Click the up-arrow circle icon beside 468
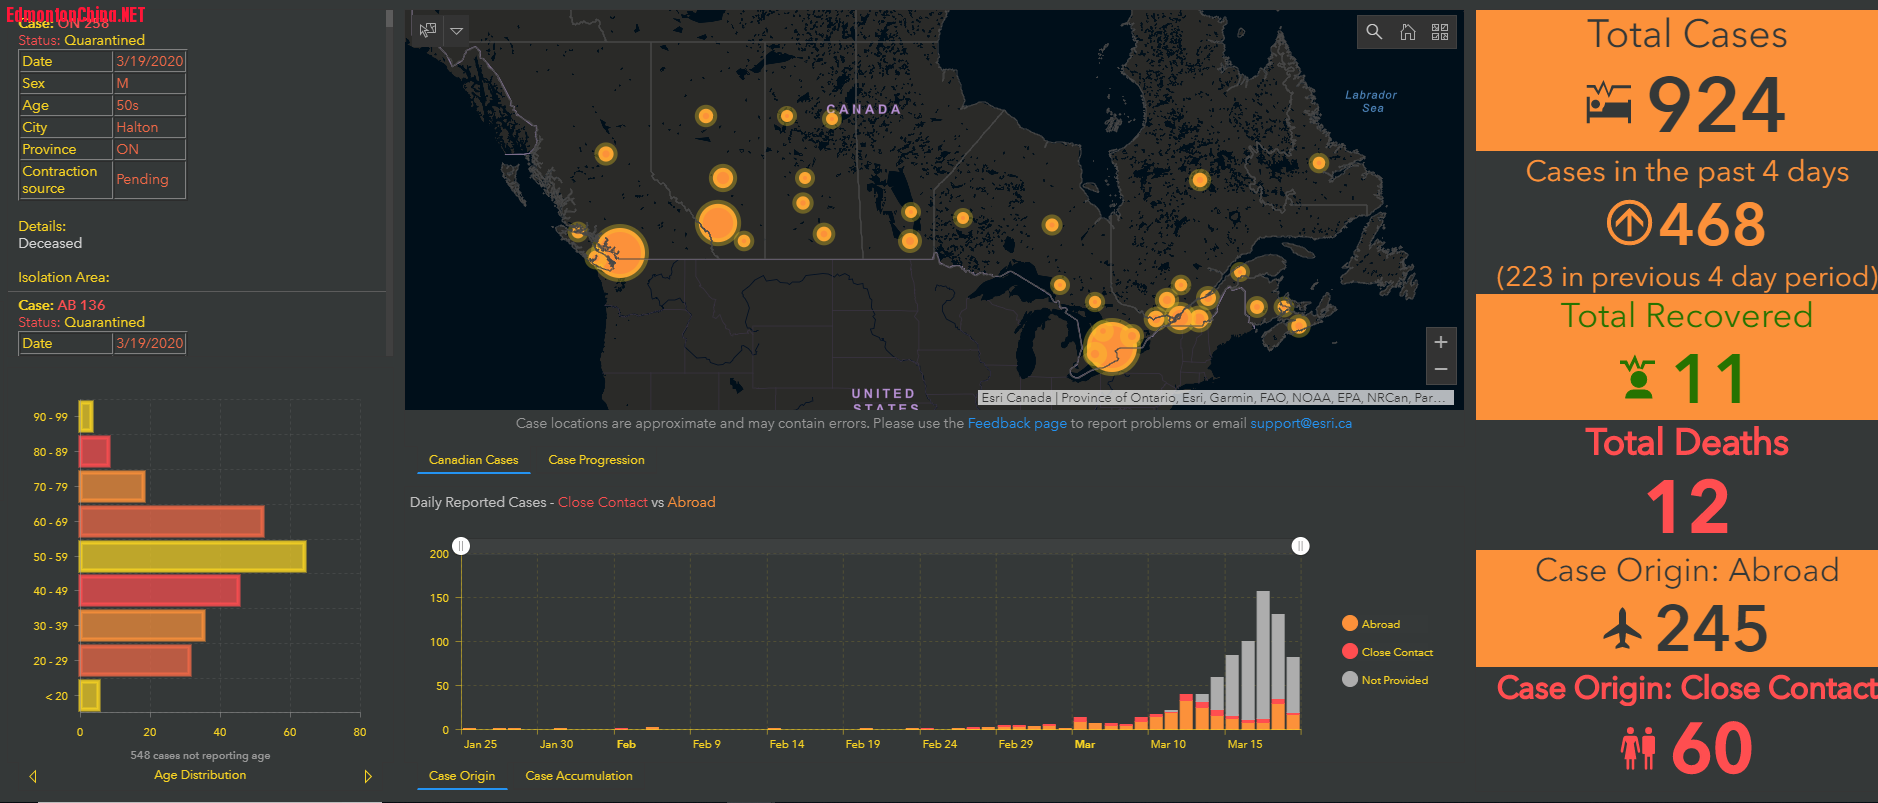1878x803 pixels. (x=1629, y=223)
